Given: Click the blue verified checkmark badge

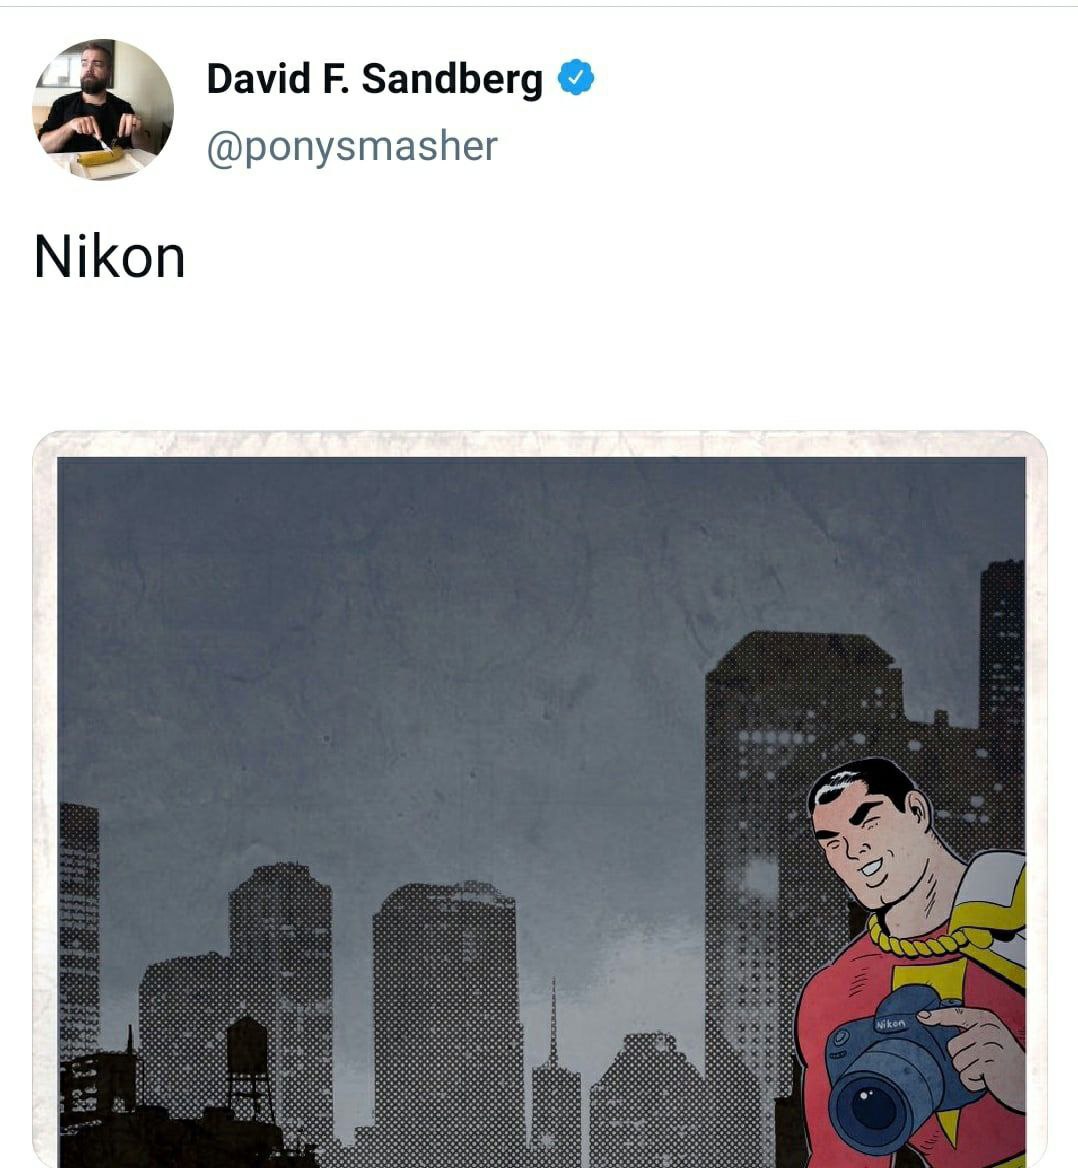Looking at the screenshot, I should point(576,77).
